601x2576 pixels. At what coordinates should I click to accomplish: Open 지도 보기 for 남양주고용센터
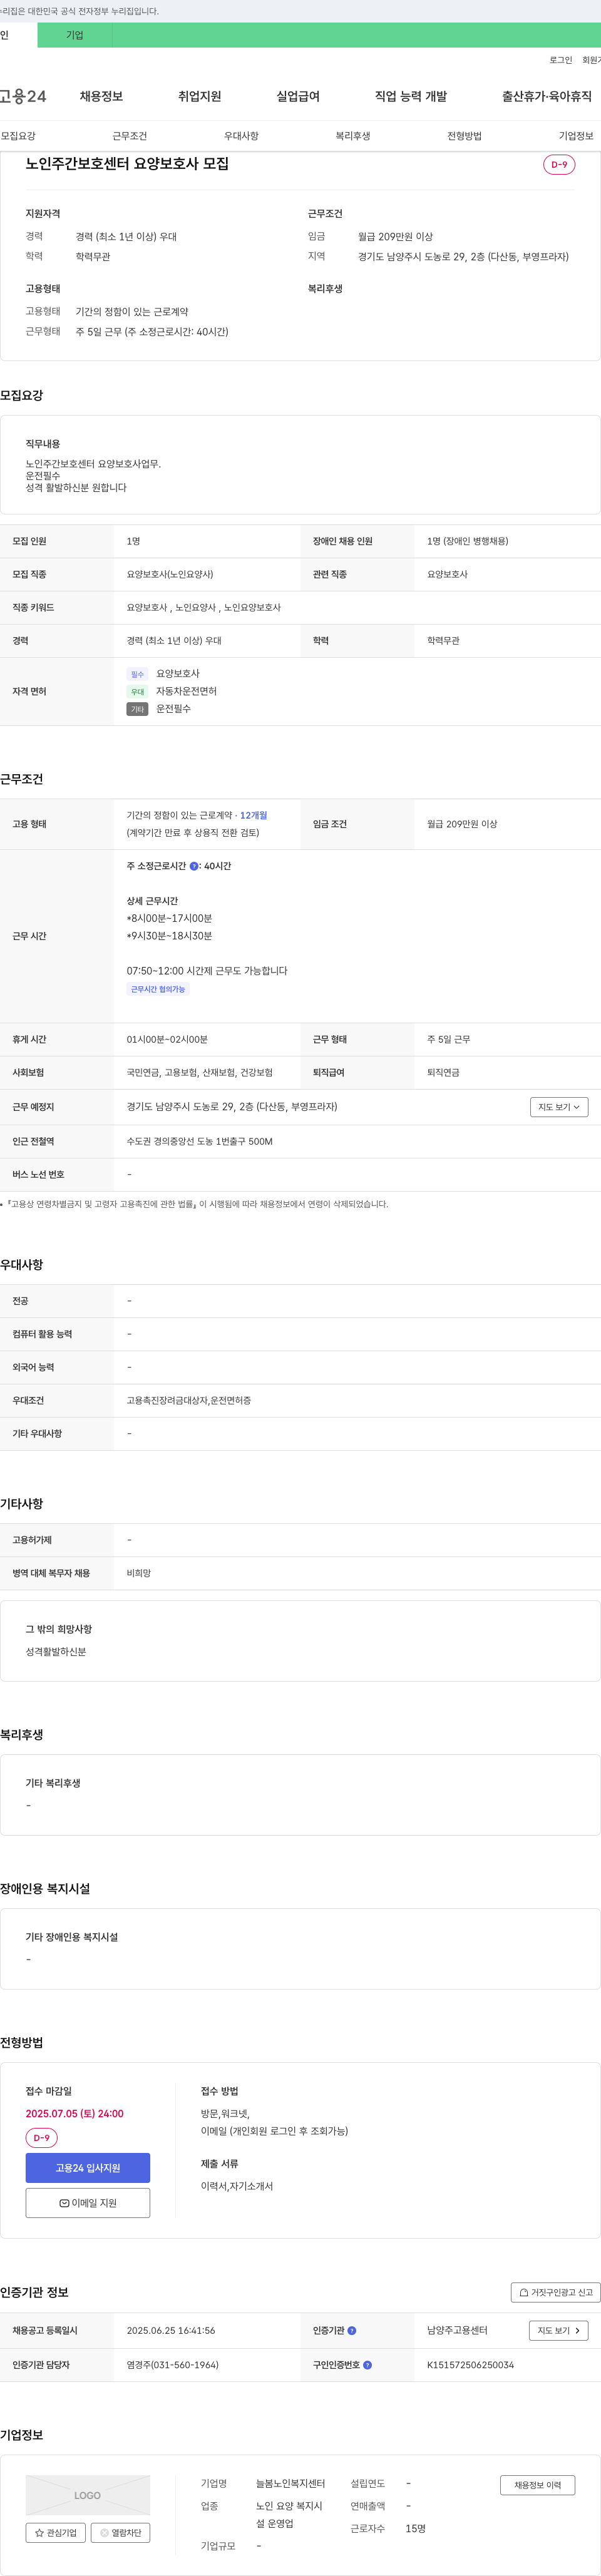558,2330
